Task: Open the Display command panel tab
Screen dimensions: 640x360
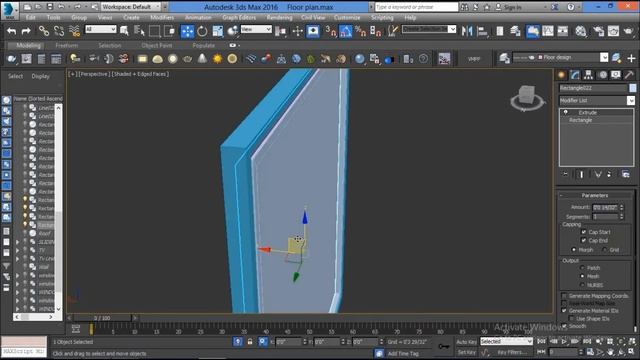Action: (x=616, y=75)
